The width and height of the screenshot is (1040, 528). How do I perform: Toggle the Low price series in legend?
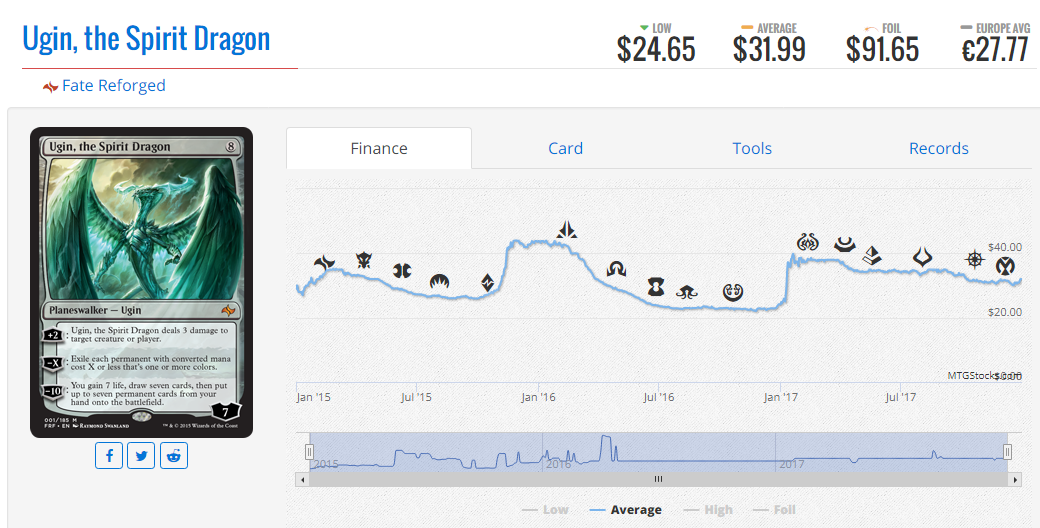click(546, 509)
